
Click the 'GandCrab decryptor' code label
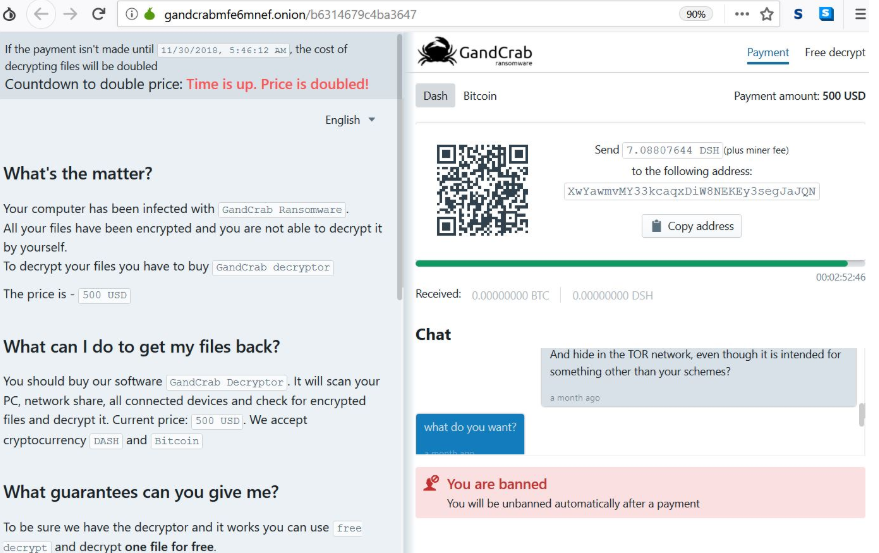click(273, 268)
